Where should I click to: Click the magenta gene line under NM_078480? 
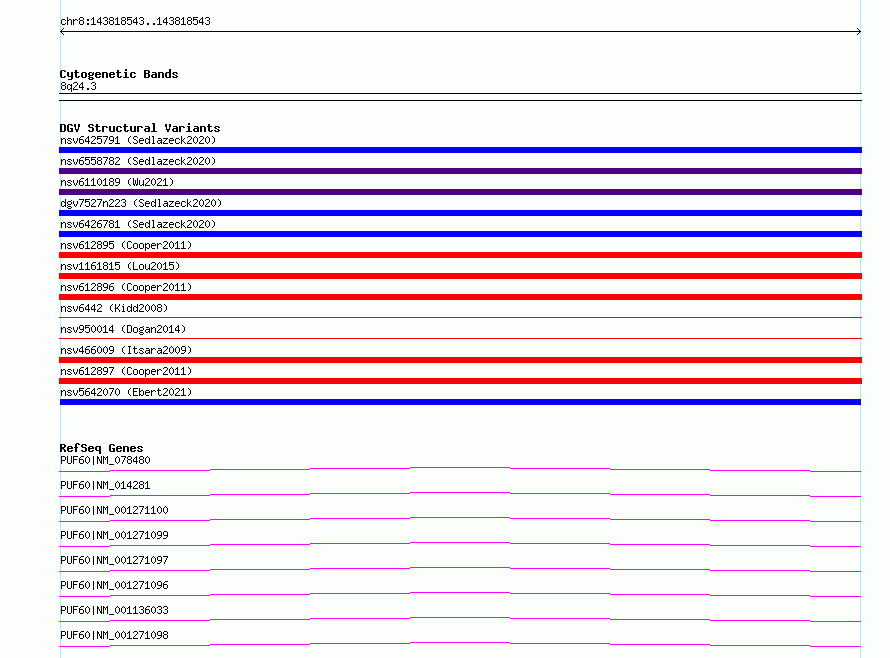[460, 470]
